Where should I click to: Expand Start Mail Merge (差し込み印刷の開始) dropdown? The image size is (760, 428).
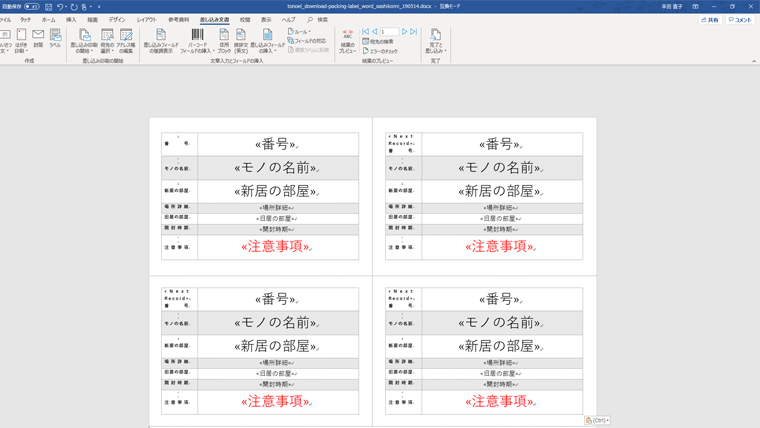click(85, 39)
